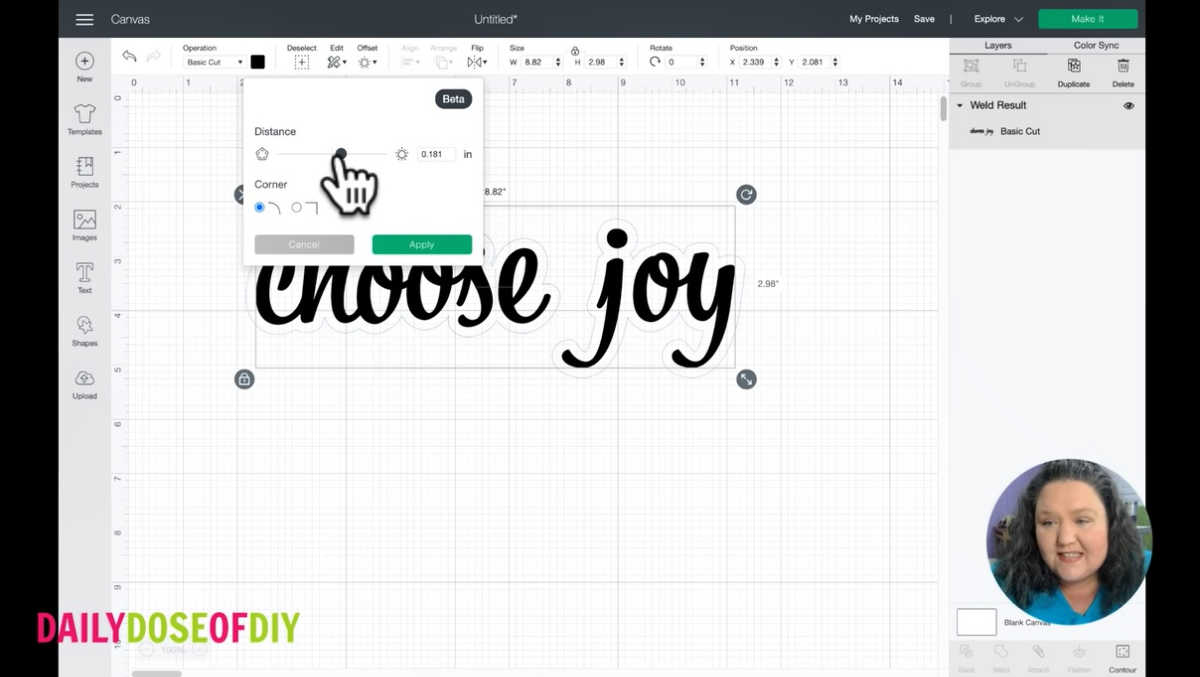Screen dimensions: 1200x677
Task: Click Apply in the offset dialog
Action: [x=422, y=245]
